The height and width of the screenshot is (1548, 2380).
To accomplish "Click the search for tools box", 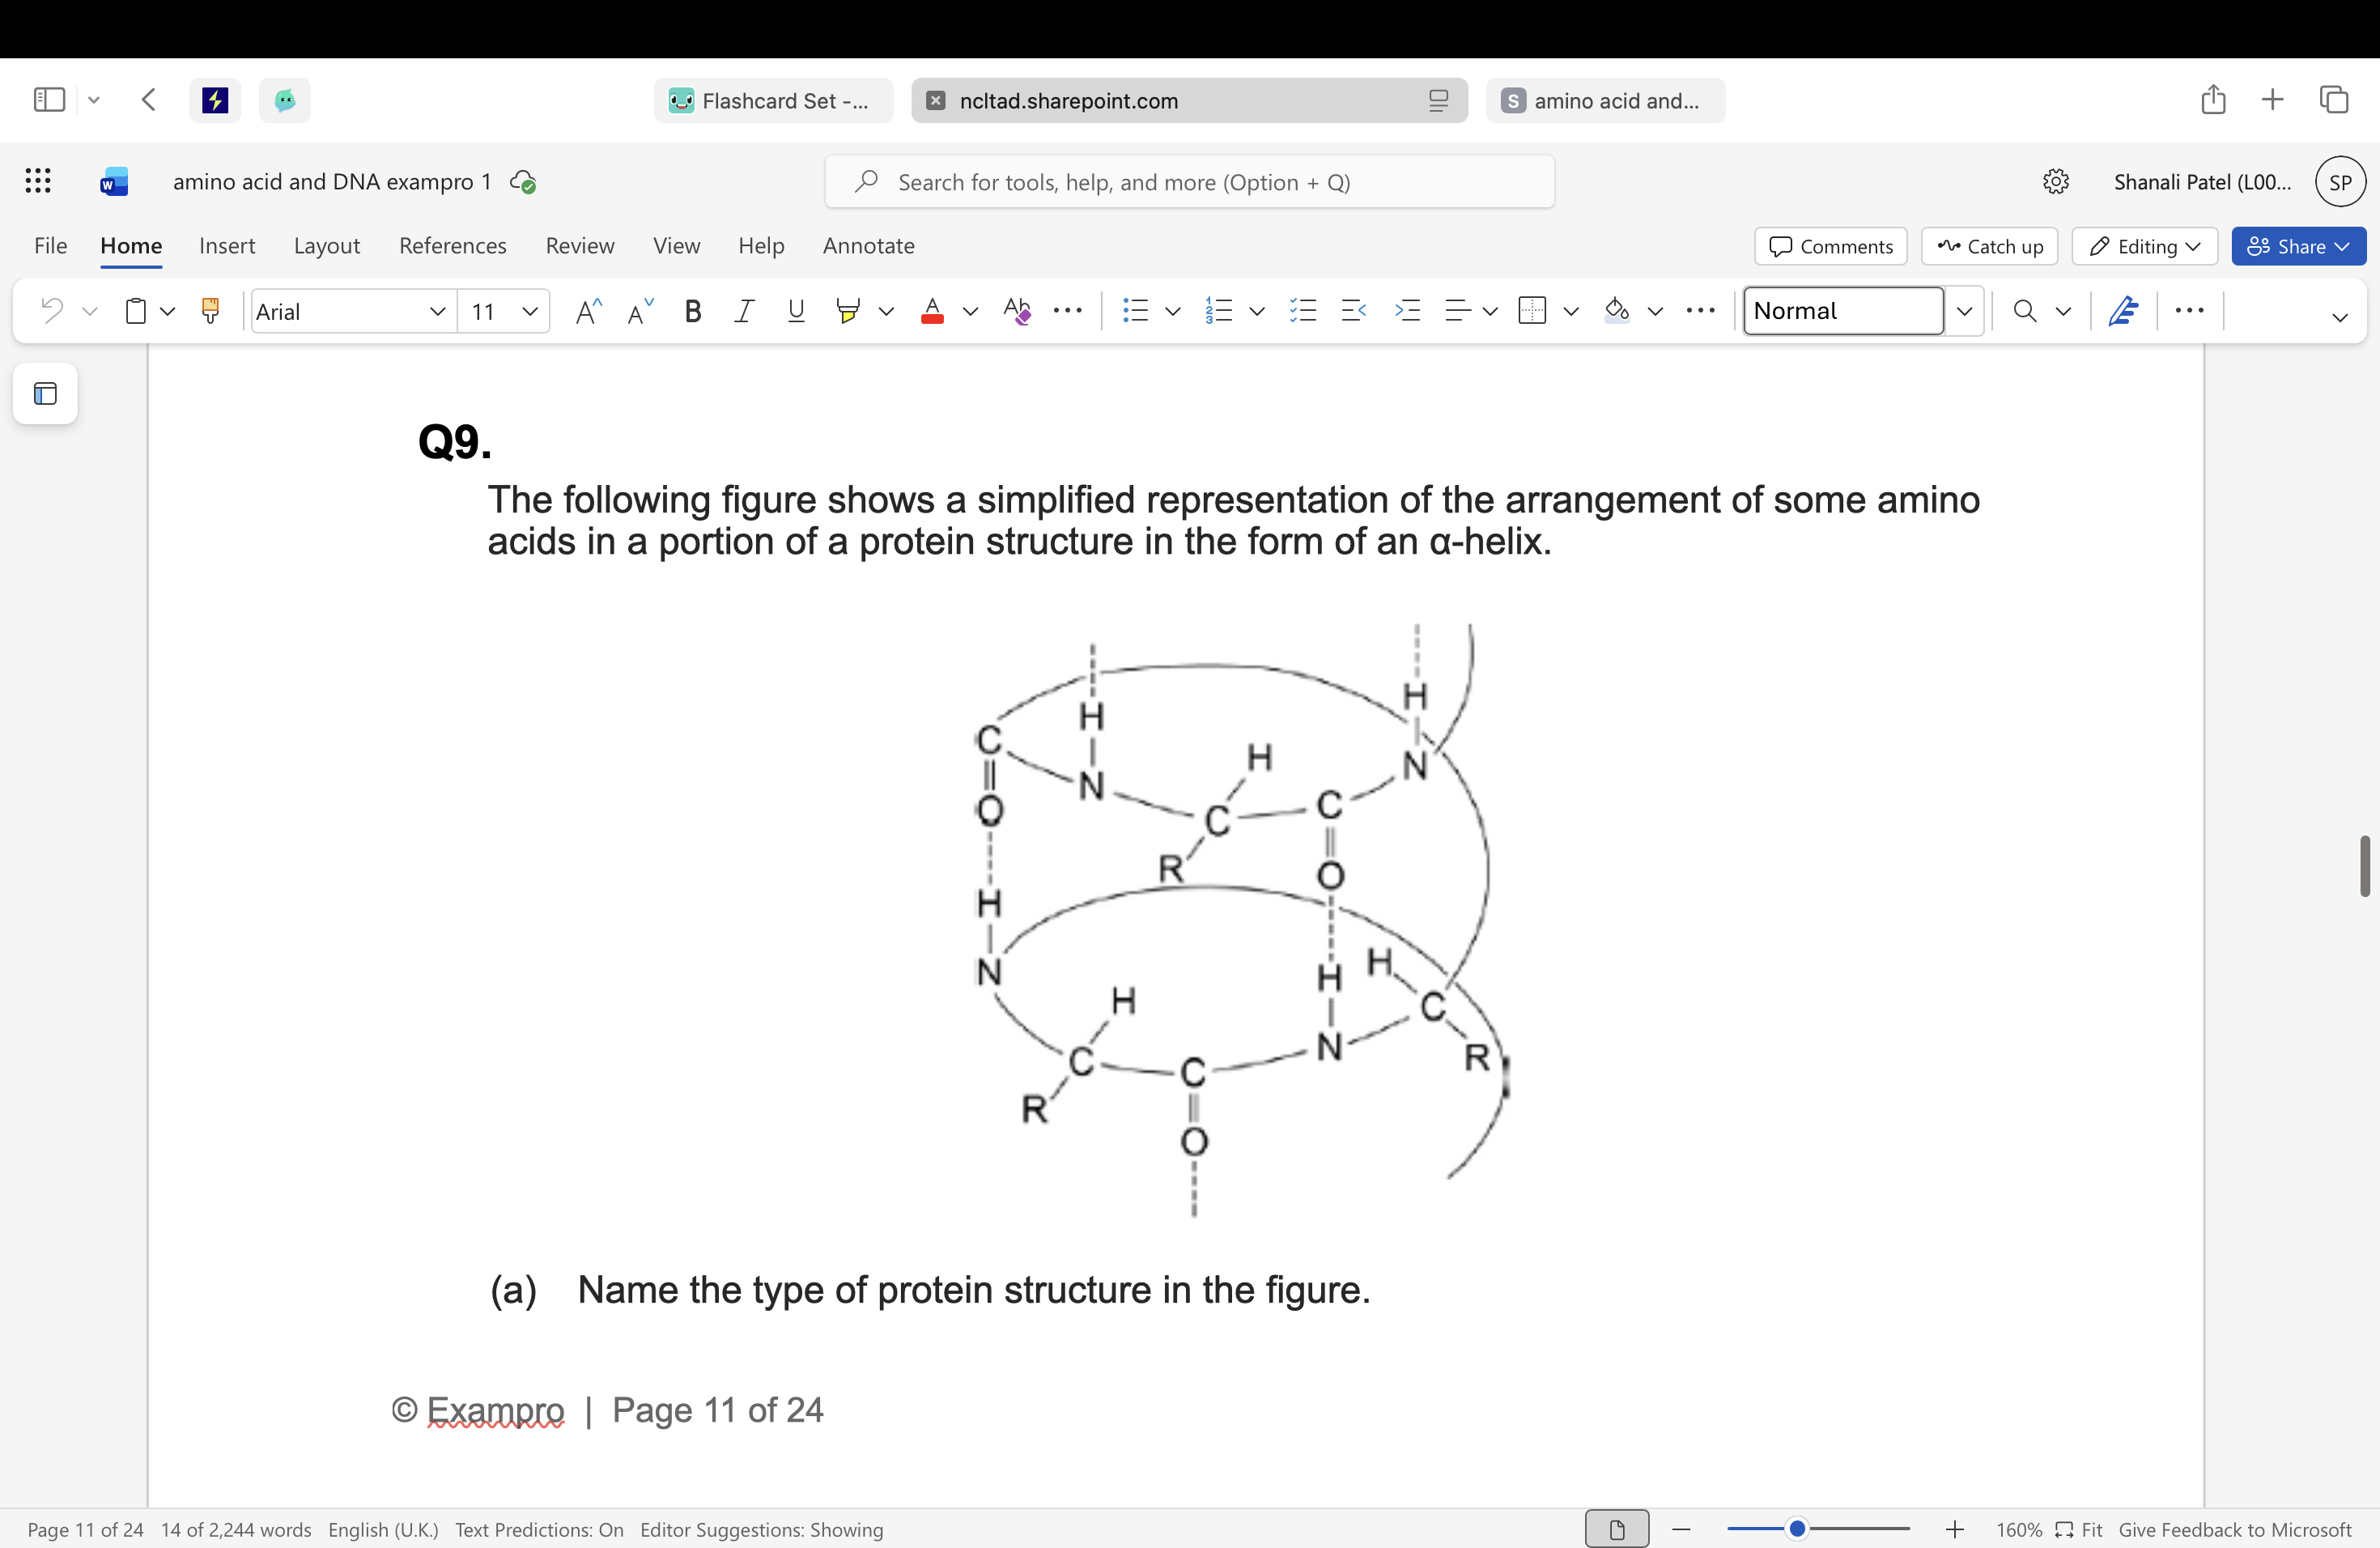I will pos(1189,182).
